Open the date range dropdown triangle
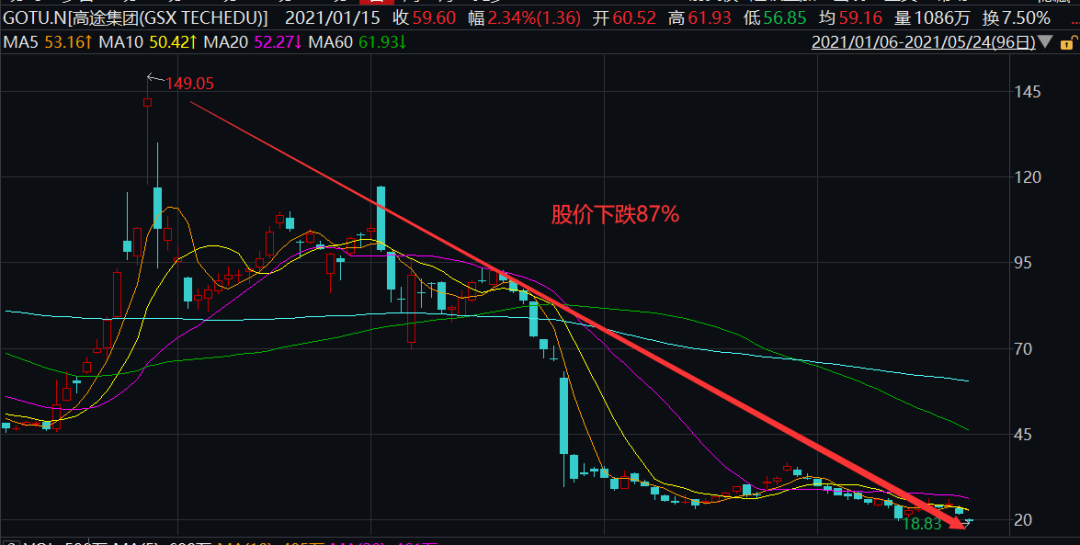 pyautogui.click(x=1046, y=42)
